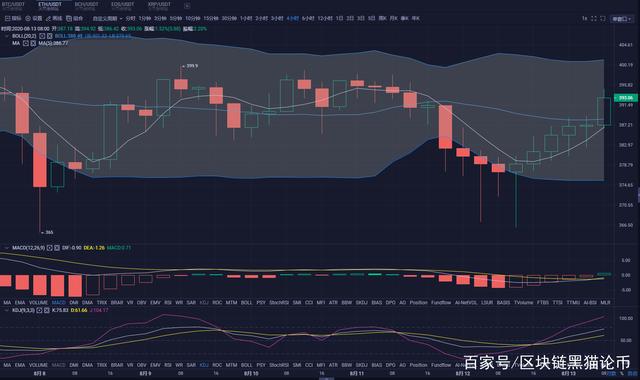Screen dimensions: 640x380
Task: Select the highlighted 4-hour interval
Action: point(293,18)
